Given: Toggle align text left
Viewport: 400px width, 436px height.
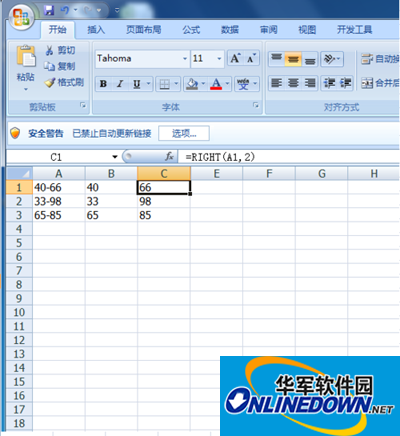Looking at the screenshot, I should [276, 83].
